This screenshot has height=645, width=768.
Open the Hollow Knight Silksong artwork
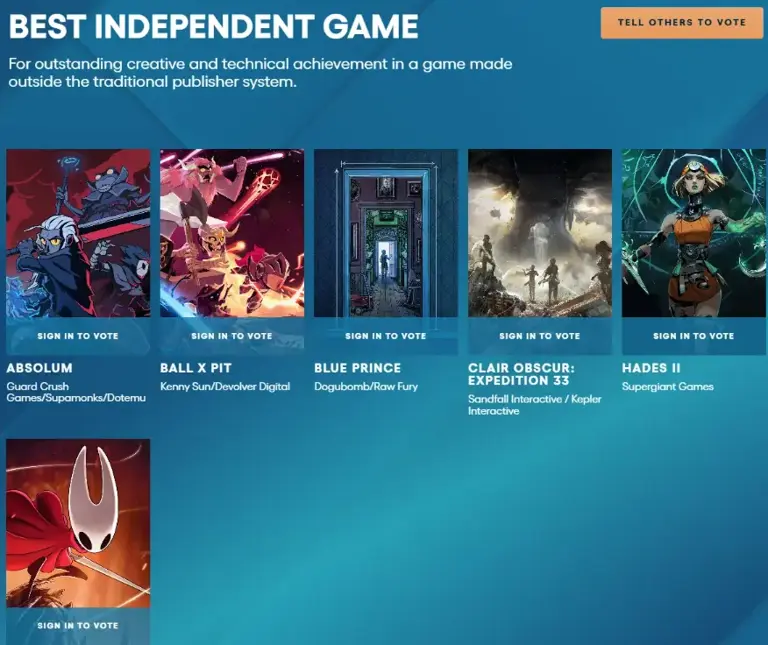[78, 522]
